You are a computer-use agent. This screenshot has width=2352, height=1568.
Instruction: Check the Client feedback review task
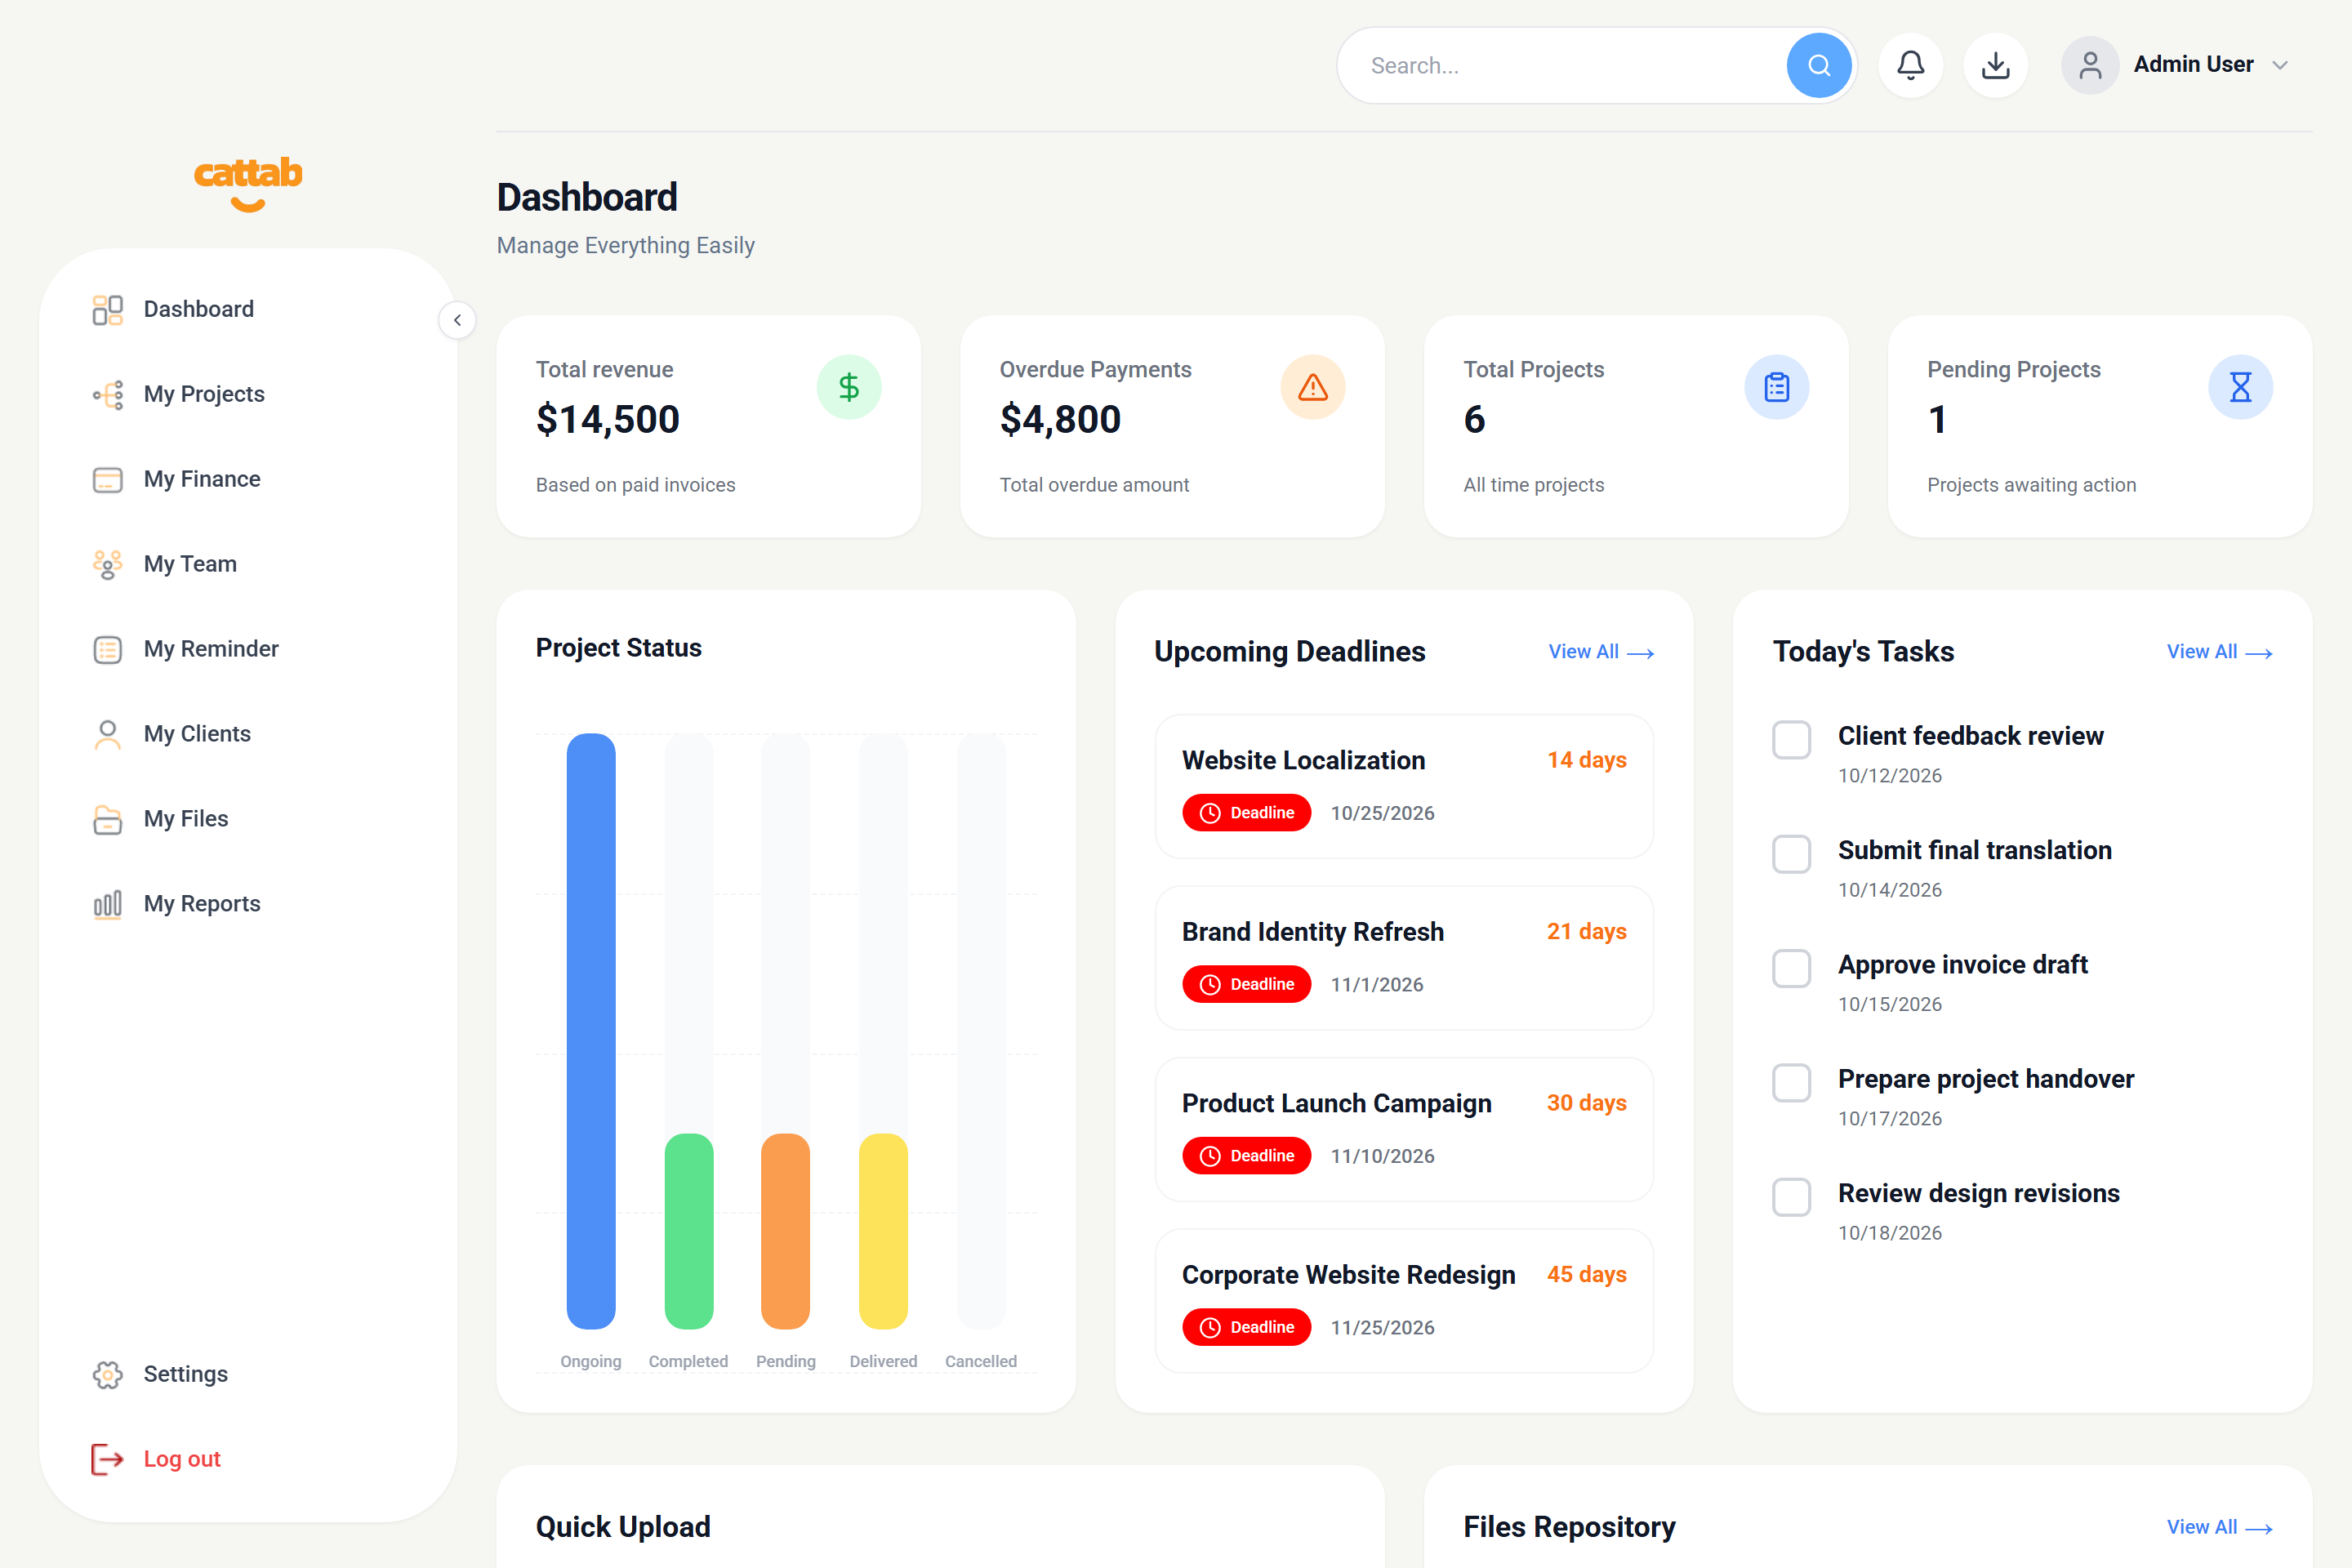[1791, 739]
